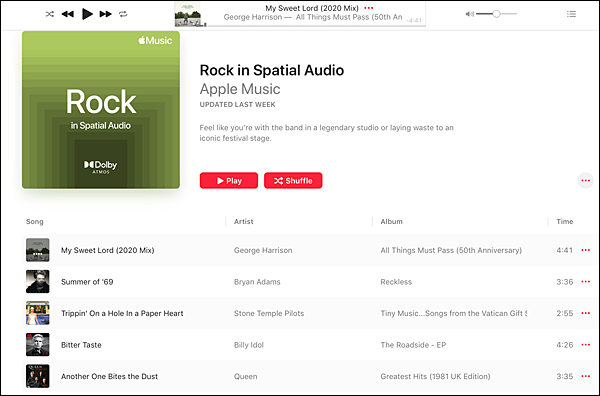This screenshot has height=396, width=600.
Task: Open the Up Next queue list icon
Action: (x=571, y=14)
